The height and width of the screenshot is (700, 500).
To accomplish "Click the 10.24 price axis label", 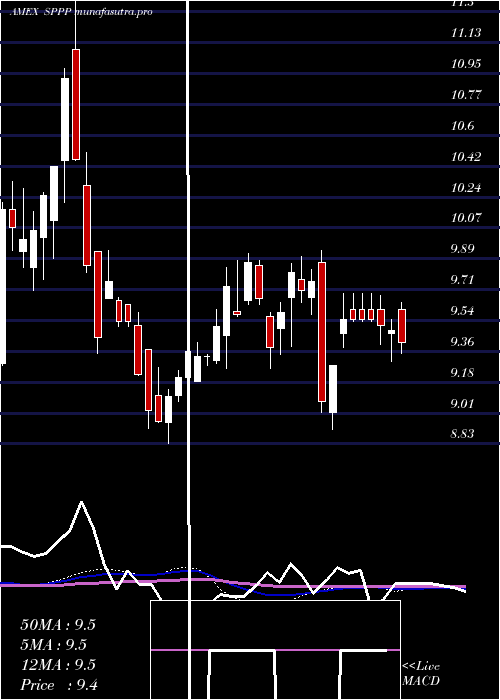I will [x=466, y=188].
